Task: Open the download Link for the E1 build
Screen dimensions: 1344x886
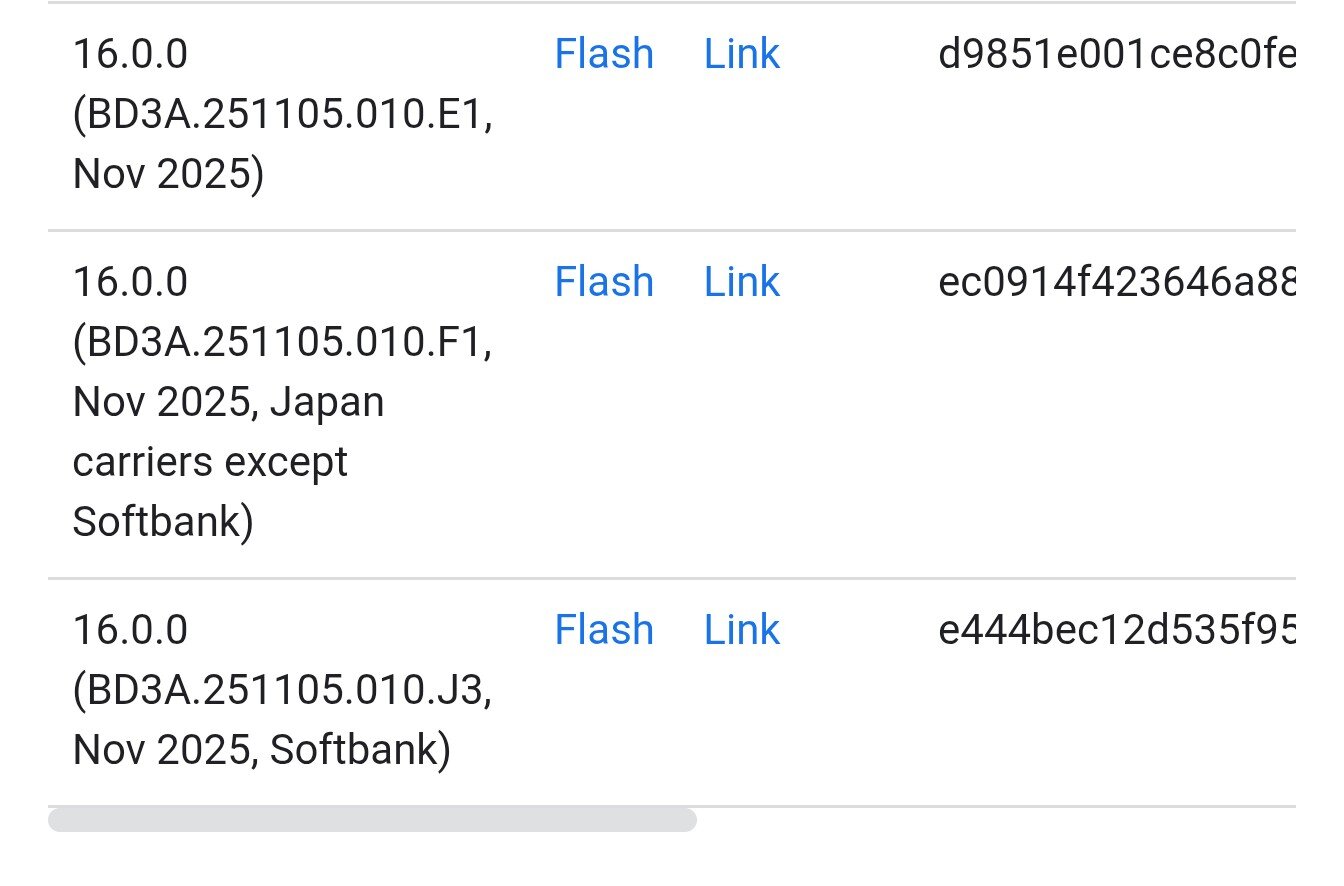Action: click(741, 54)
